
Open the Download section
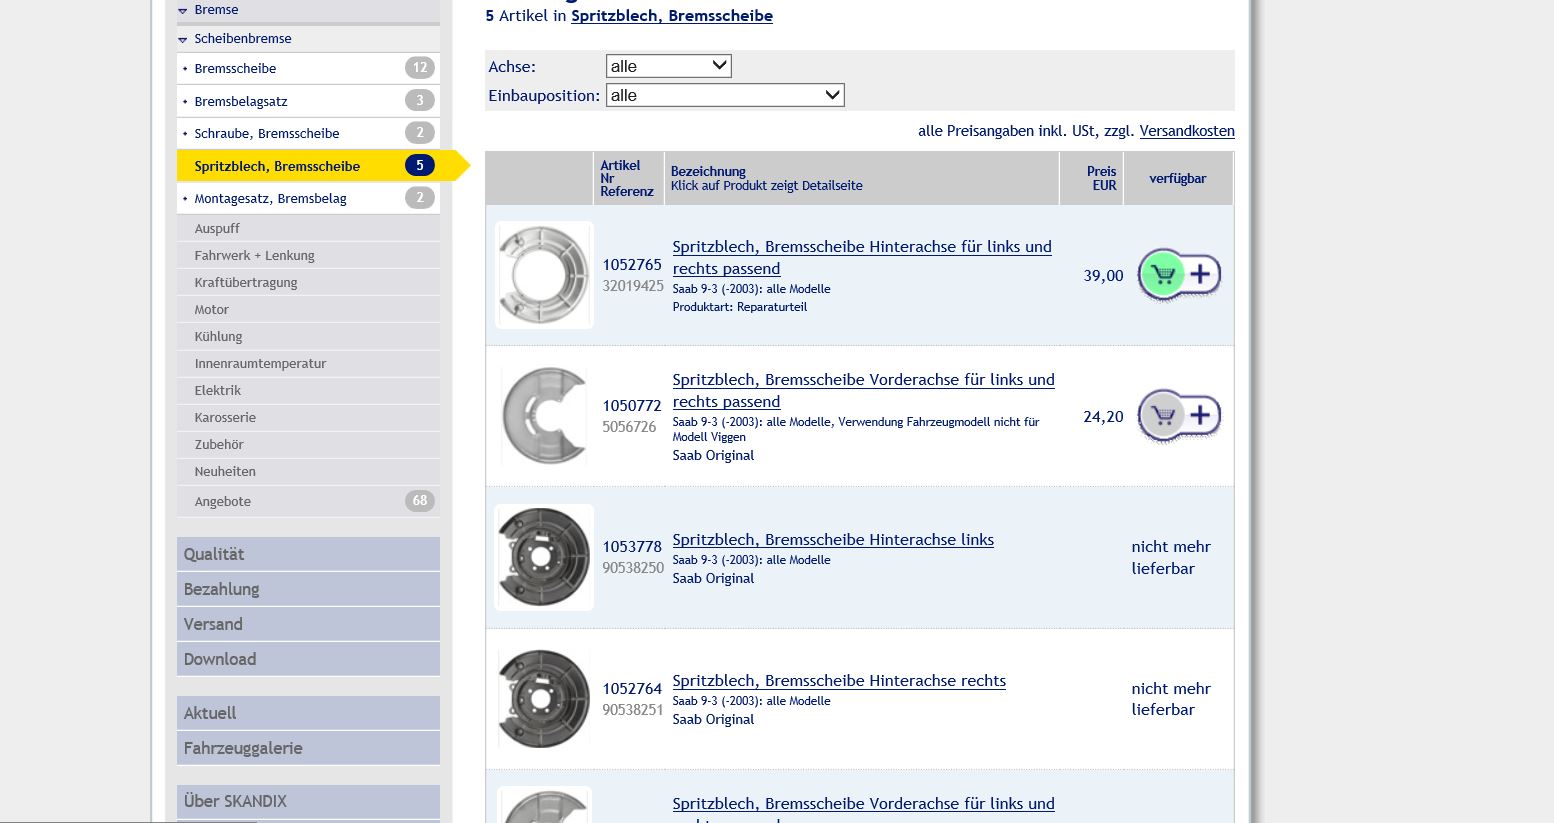click(308, 659)
